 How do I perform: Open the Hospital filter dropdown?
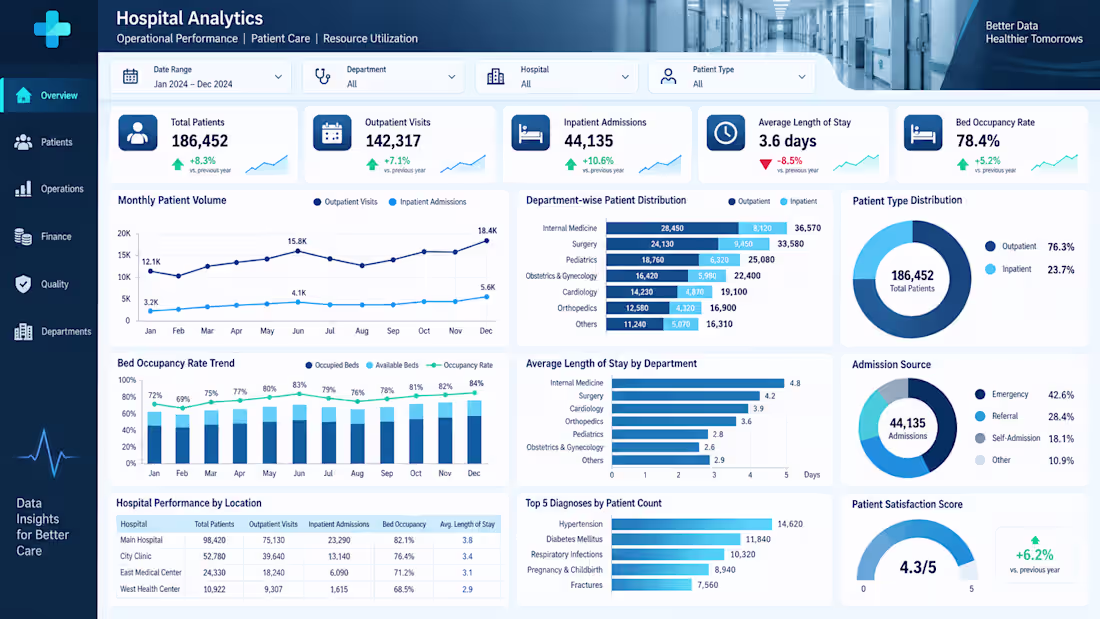[557, 77]
